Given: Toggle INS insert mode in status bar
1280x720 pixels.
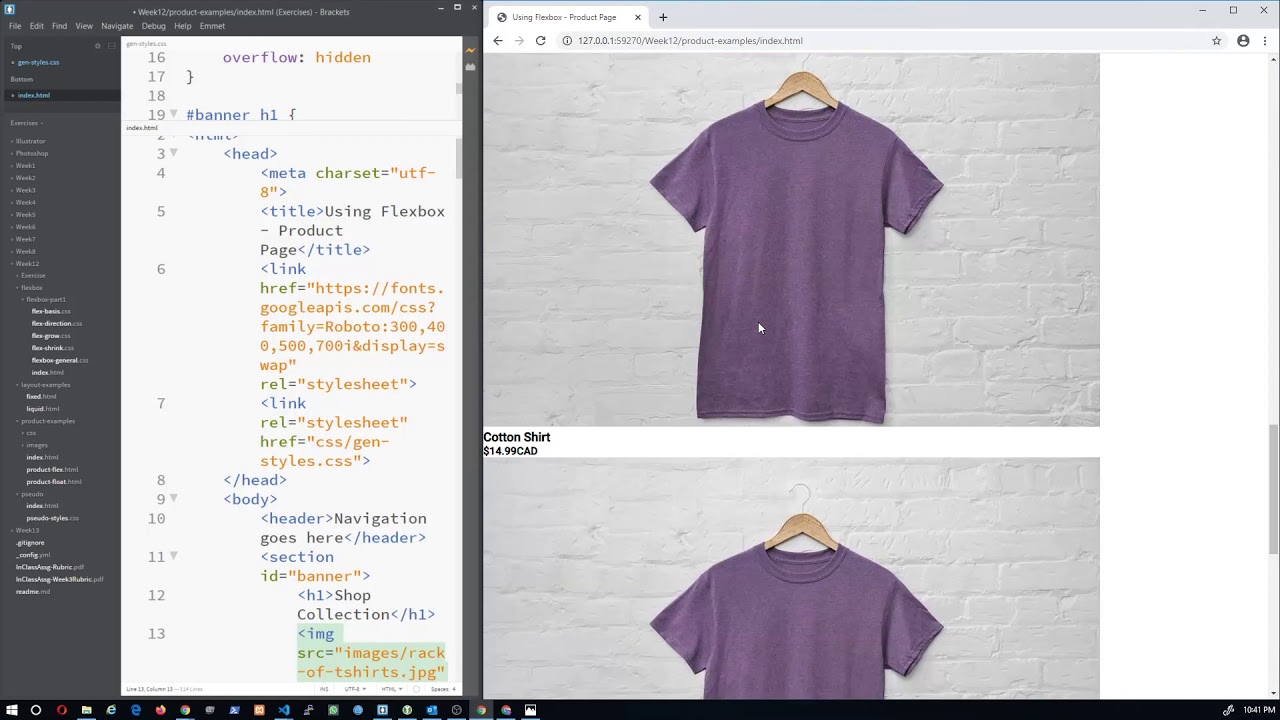Looking at the screenshot, I should [324, 689].
